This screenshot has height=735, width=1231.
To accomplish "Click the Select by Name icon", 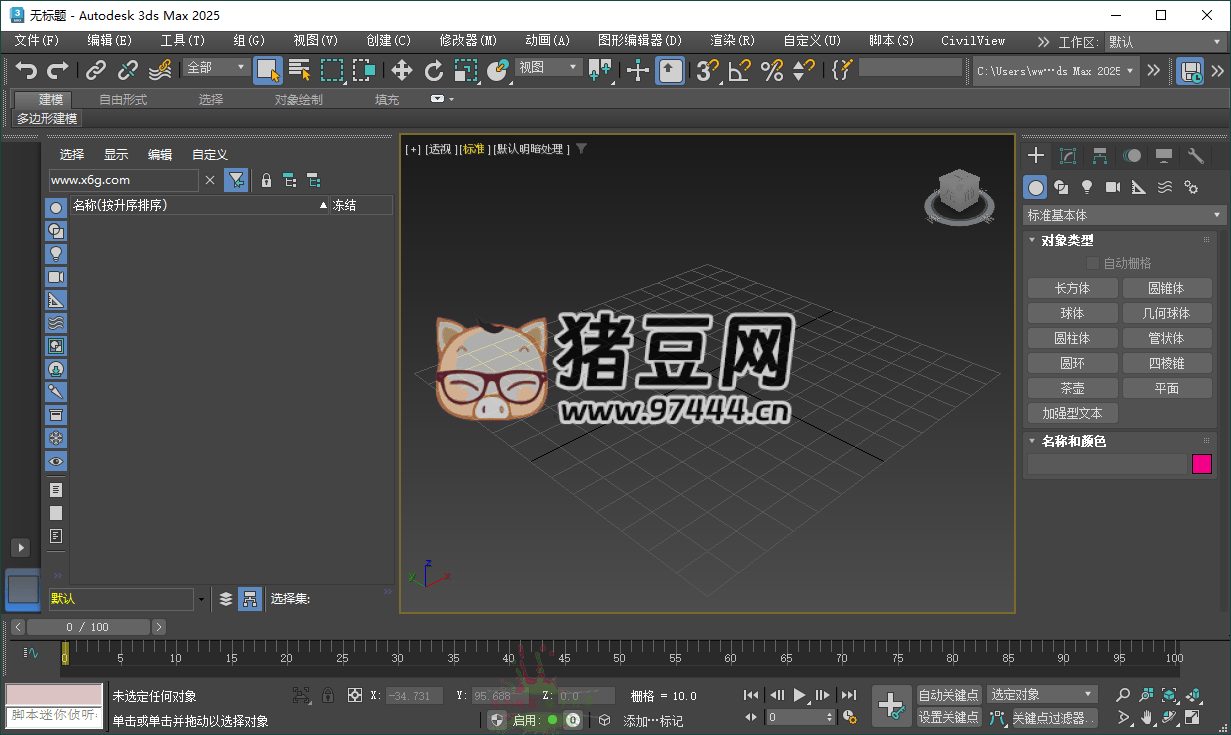I will coord(299,70).
